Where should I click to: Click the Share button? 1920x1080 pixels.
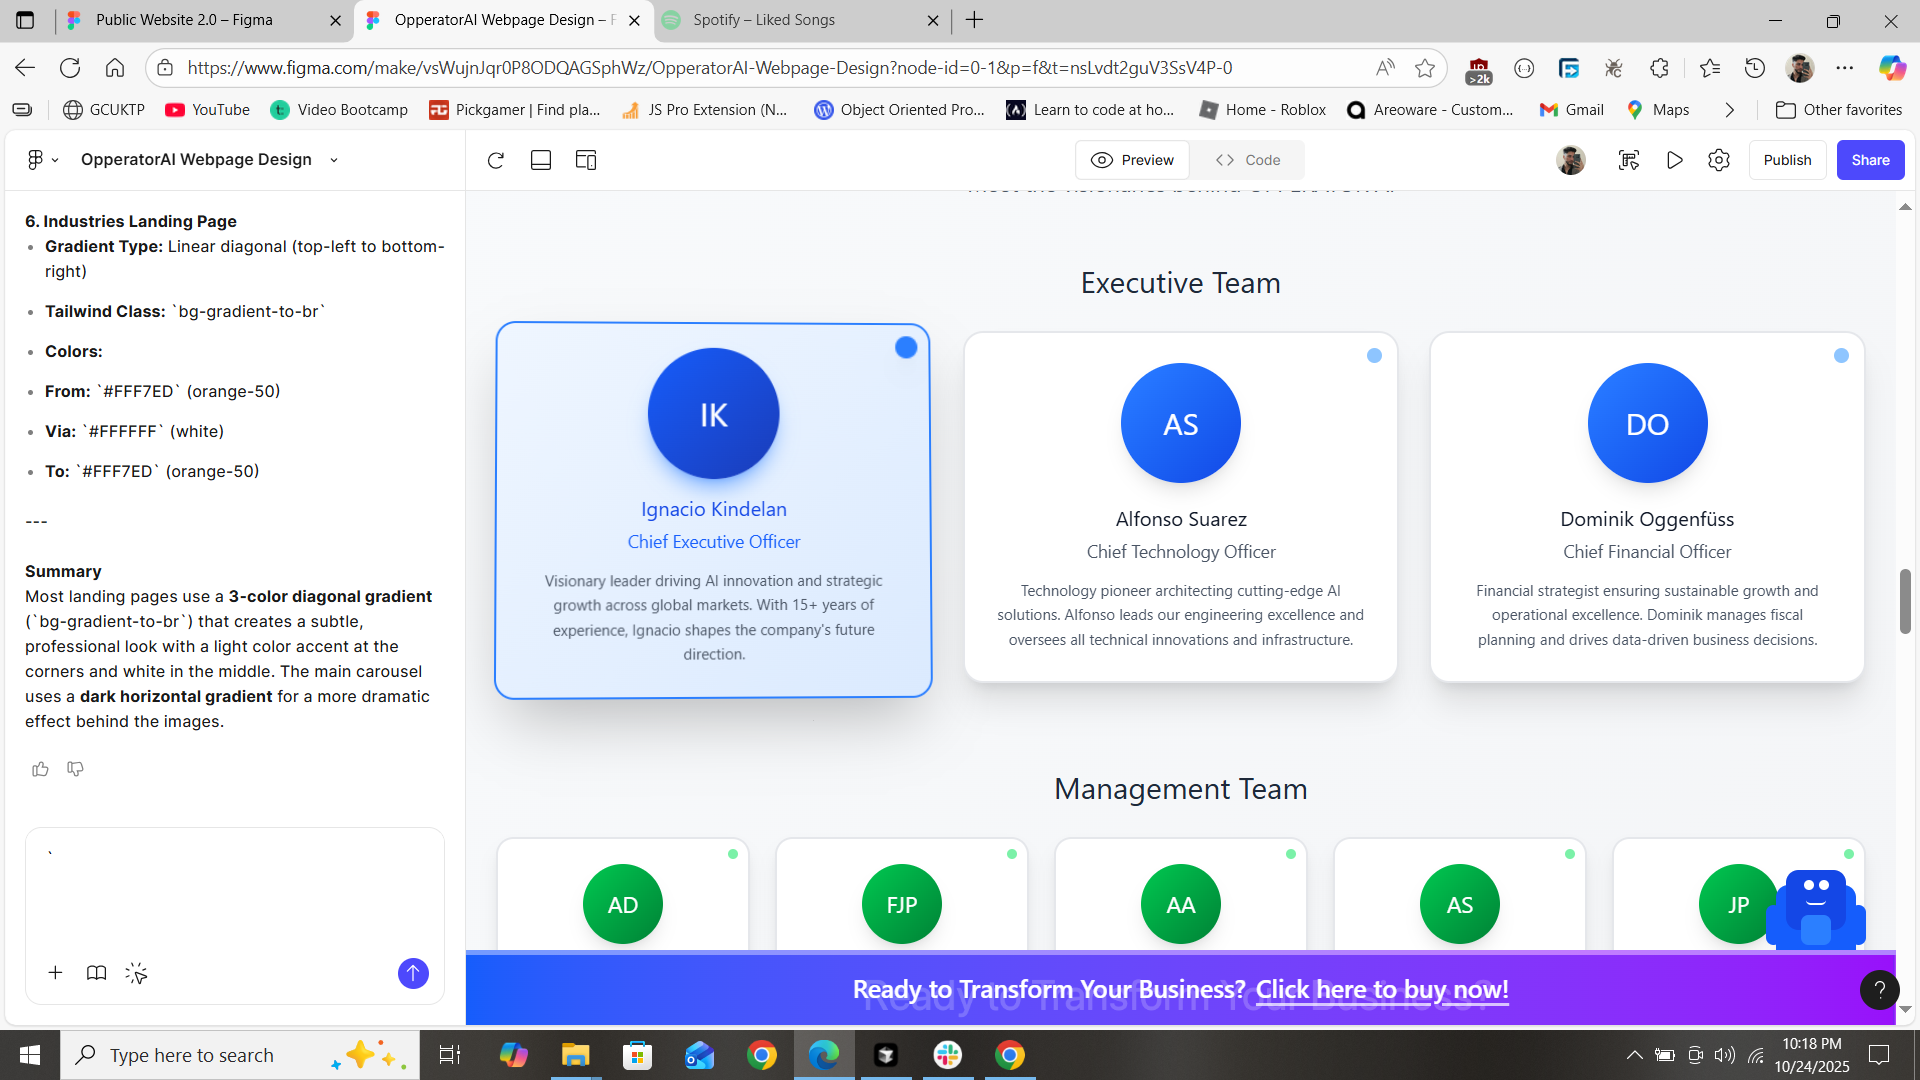(1870, 160)
